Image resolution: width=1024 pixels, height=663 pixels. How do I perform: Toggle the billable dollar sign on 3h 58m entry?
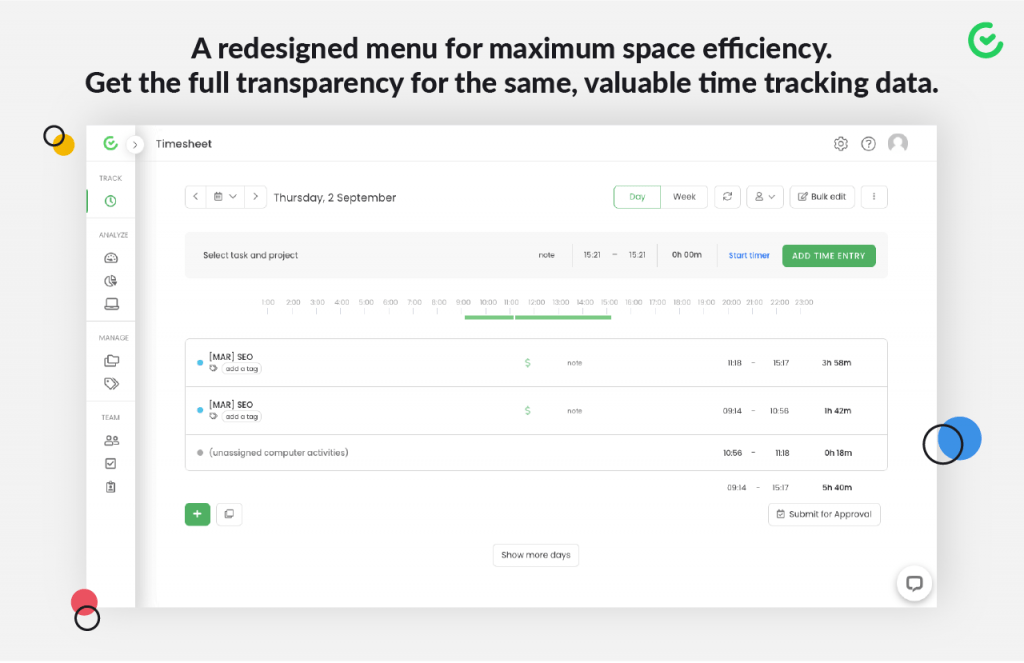[527, 363]
